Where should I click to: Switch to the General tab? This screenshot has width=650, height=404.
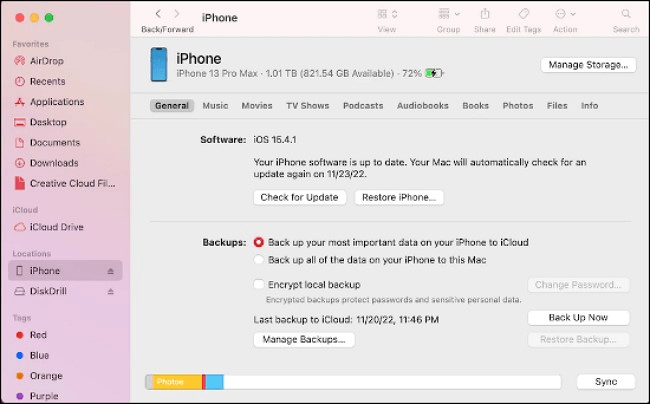[172, 106]
